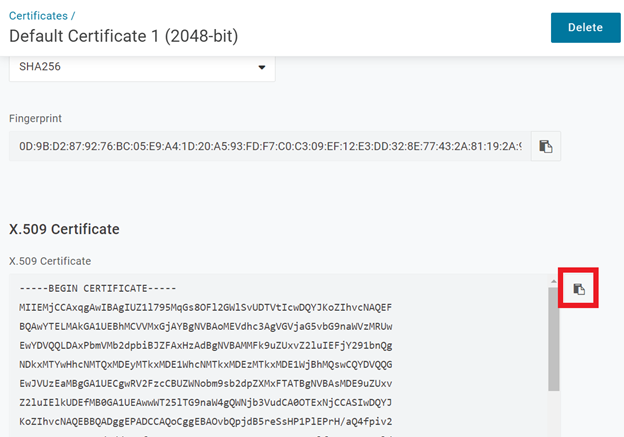
Task: Click the bold X.509 Certificate heading
Action: [x=64, y=229]
